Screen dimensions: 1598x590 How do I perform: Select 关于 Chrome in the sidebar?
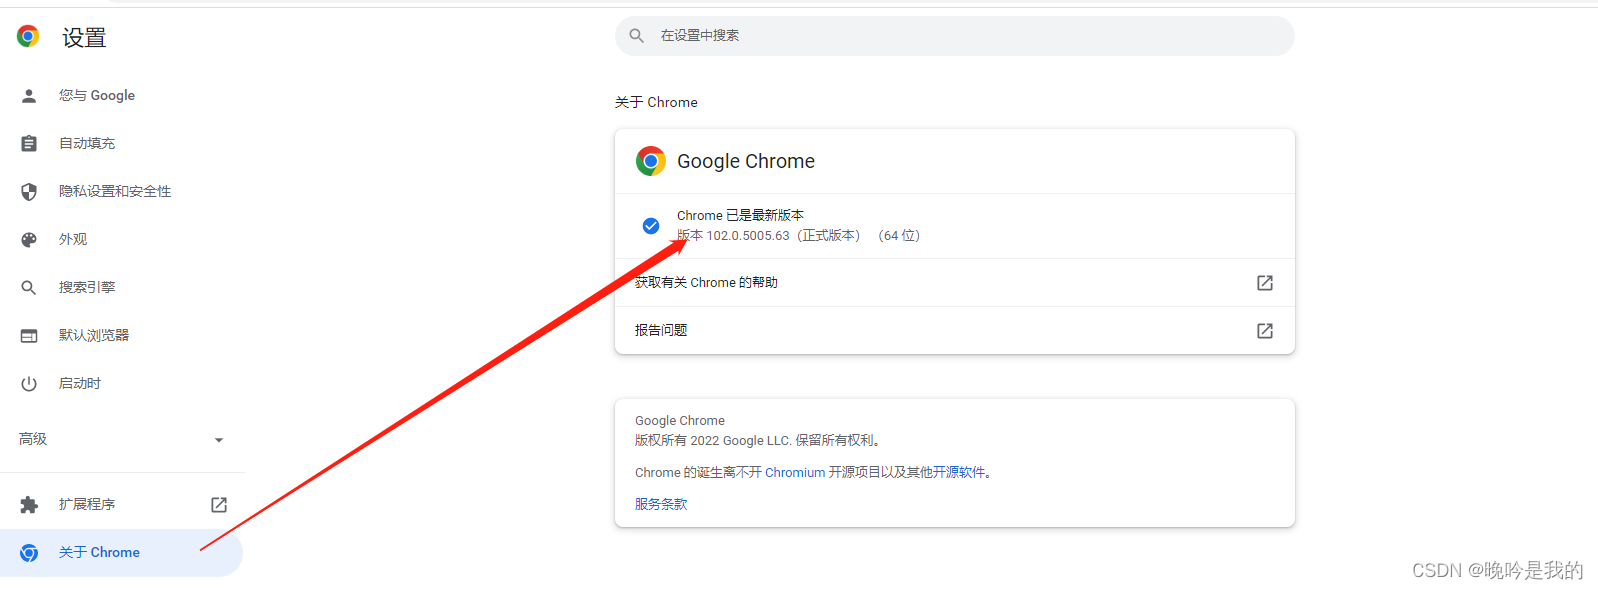(x=122, y=553)
